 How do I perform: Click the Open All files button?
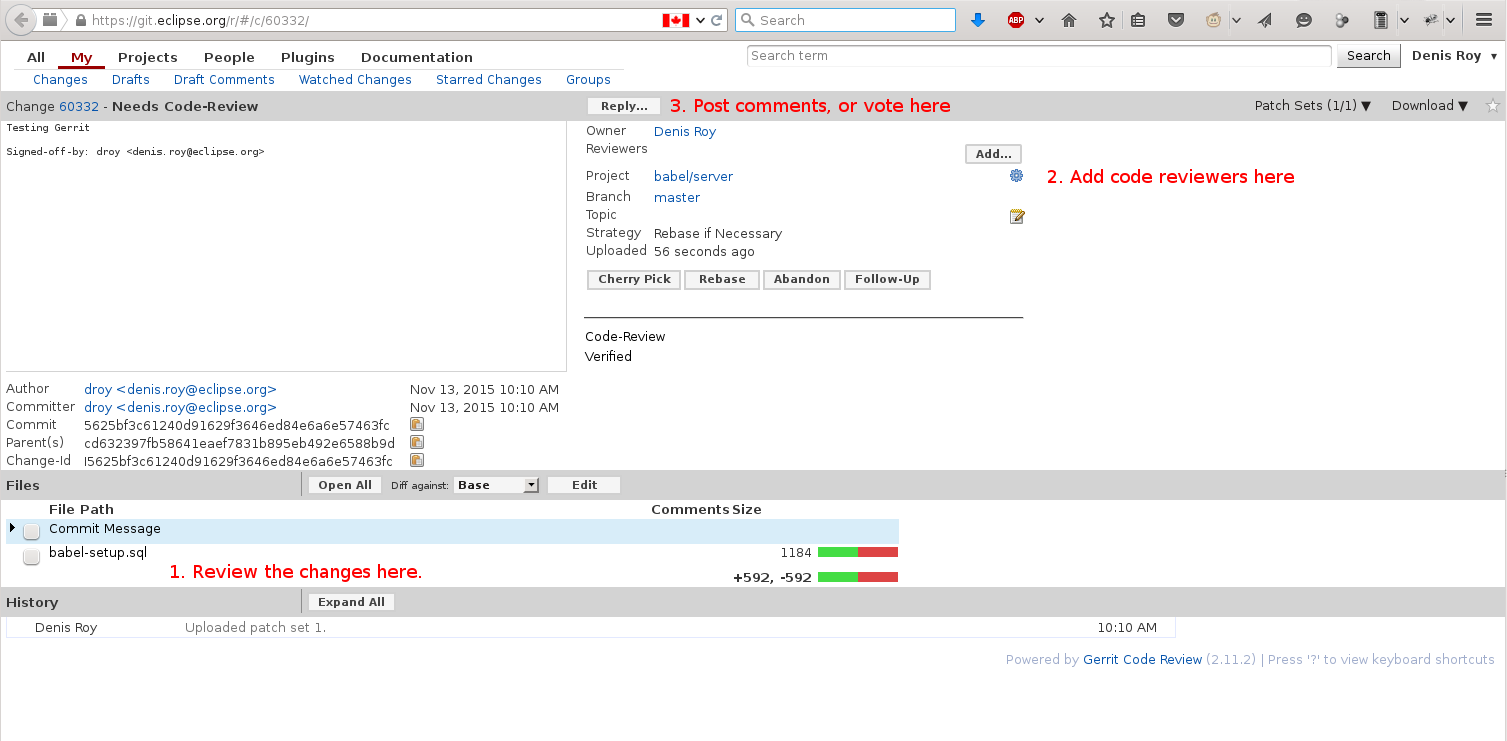coord(345,485)
